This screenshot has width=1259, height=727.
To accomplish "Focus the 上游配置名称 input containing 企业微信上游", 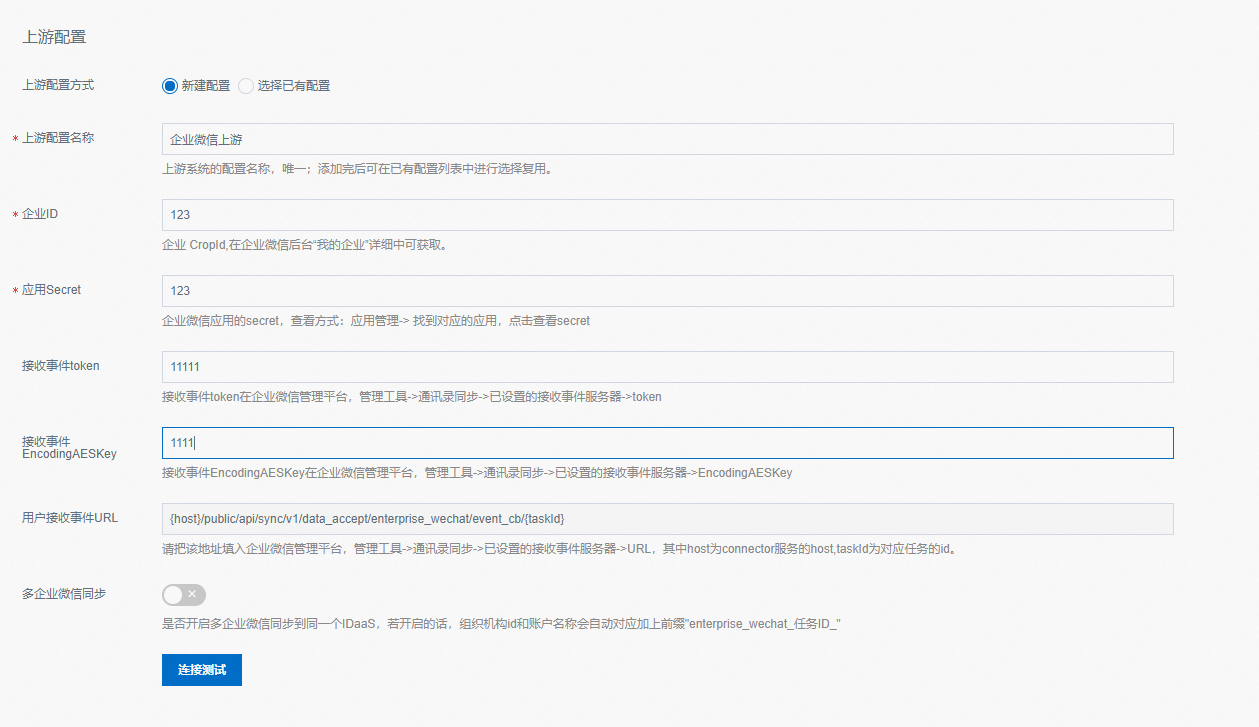I will [667, 139].
